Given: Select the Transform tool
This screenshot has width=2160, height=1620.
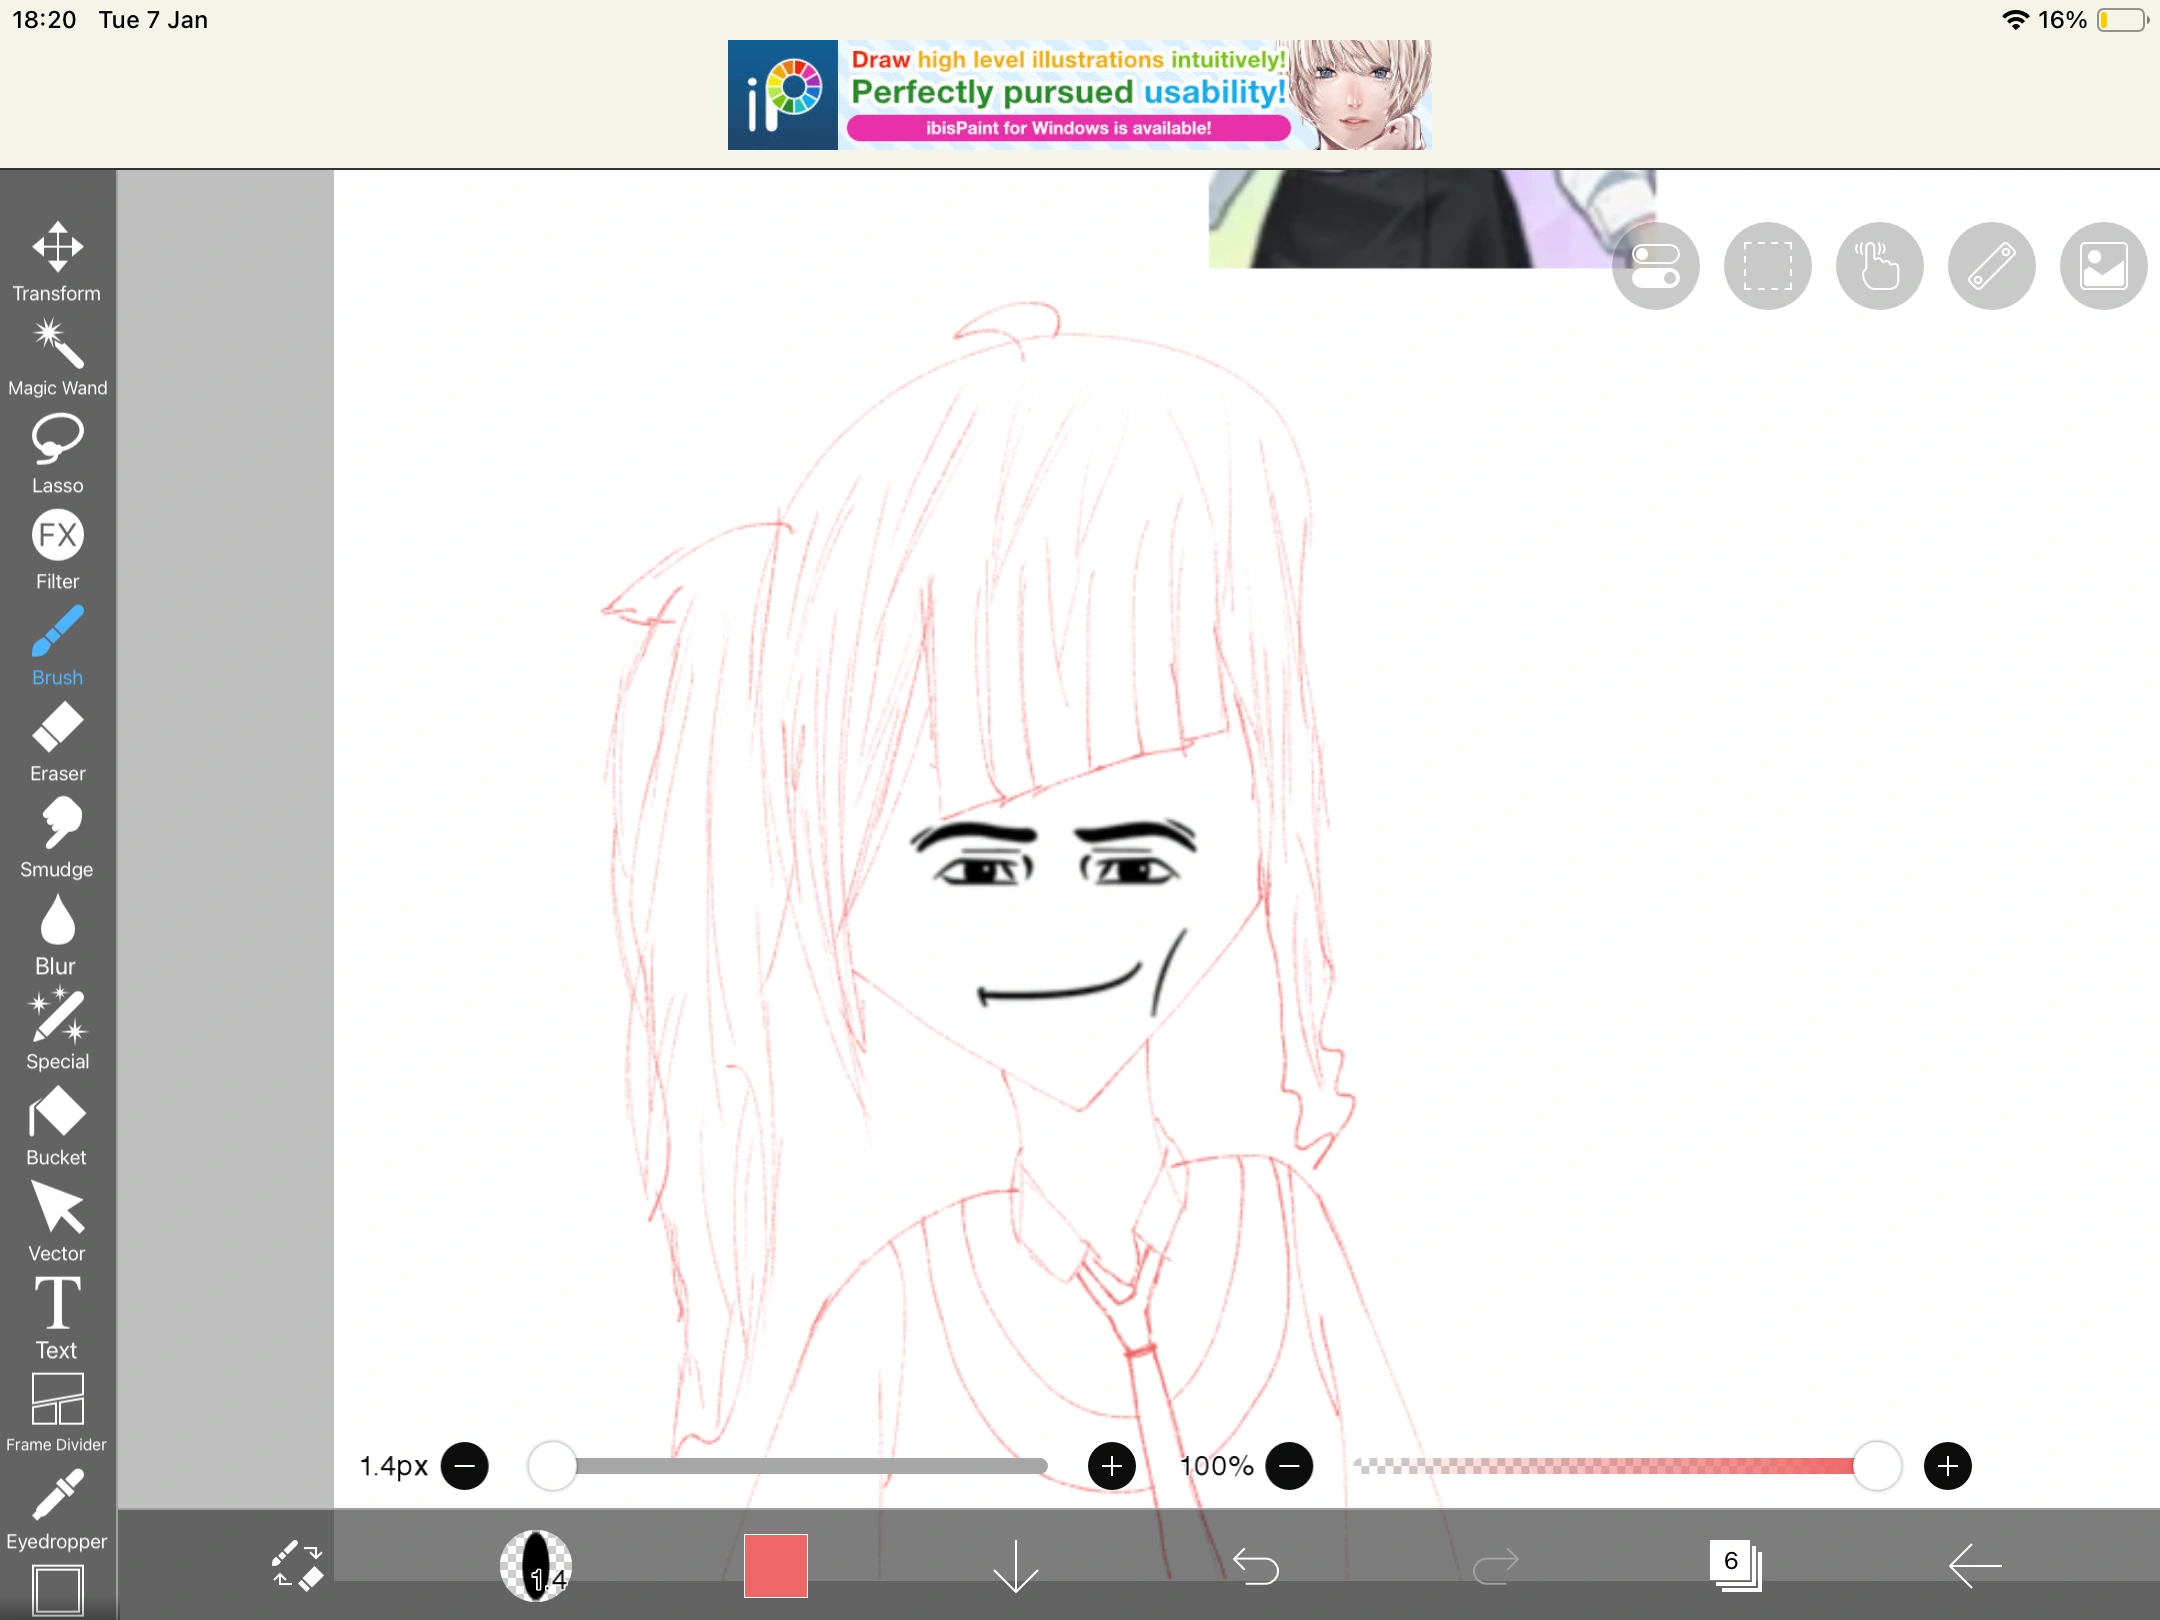Looking at the screenshot, I should [57, 260].
